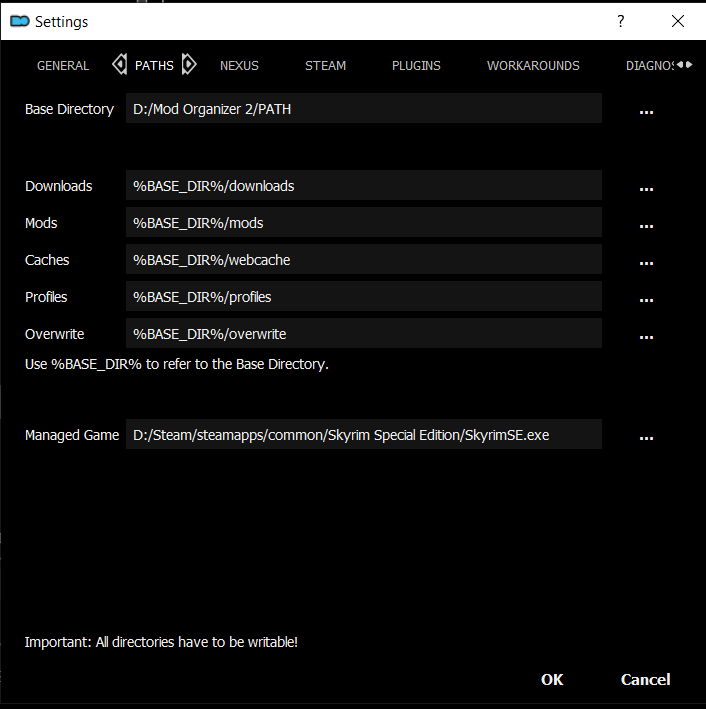706x709 pixels.
Task: Close the Settings dialog
Action: (x=678, y=21)
